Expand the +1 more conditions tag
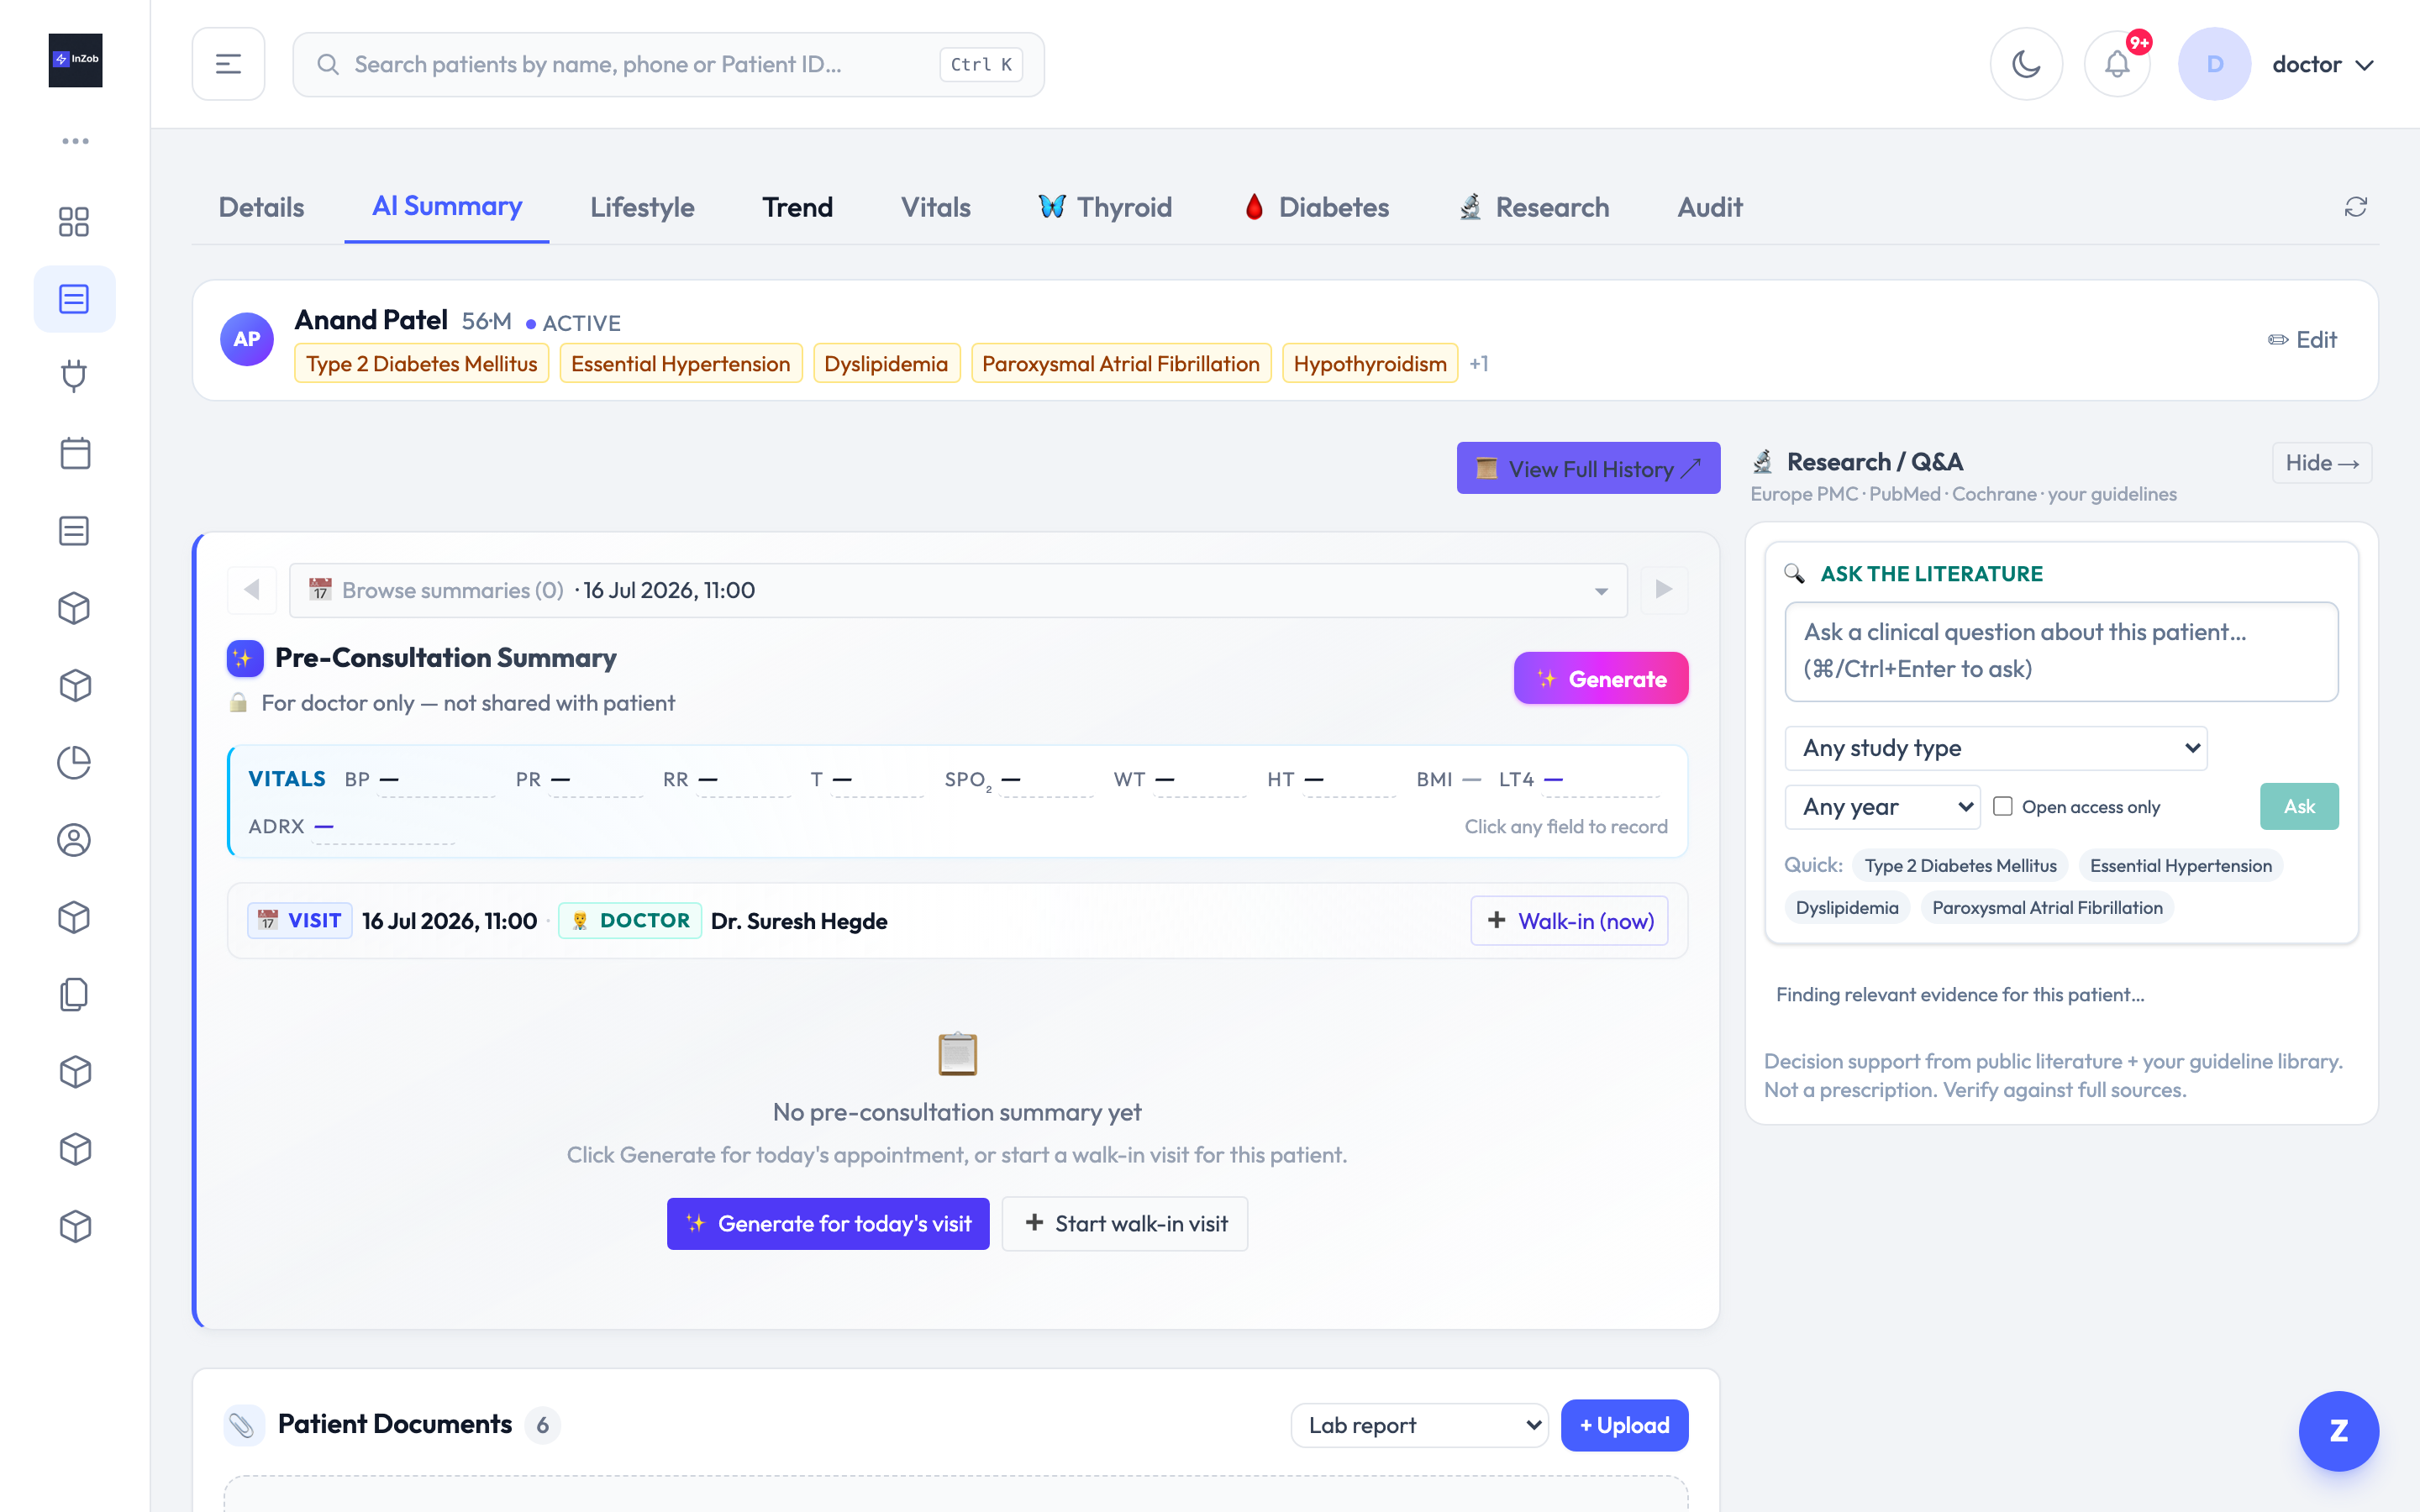The width and height of the screenshot is (2420, 1512). tap(1479, 364)
